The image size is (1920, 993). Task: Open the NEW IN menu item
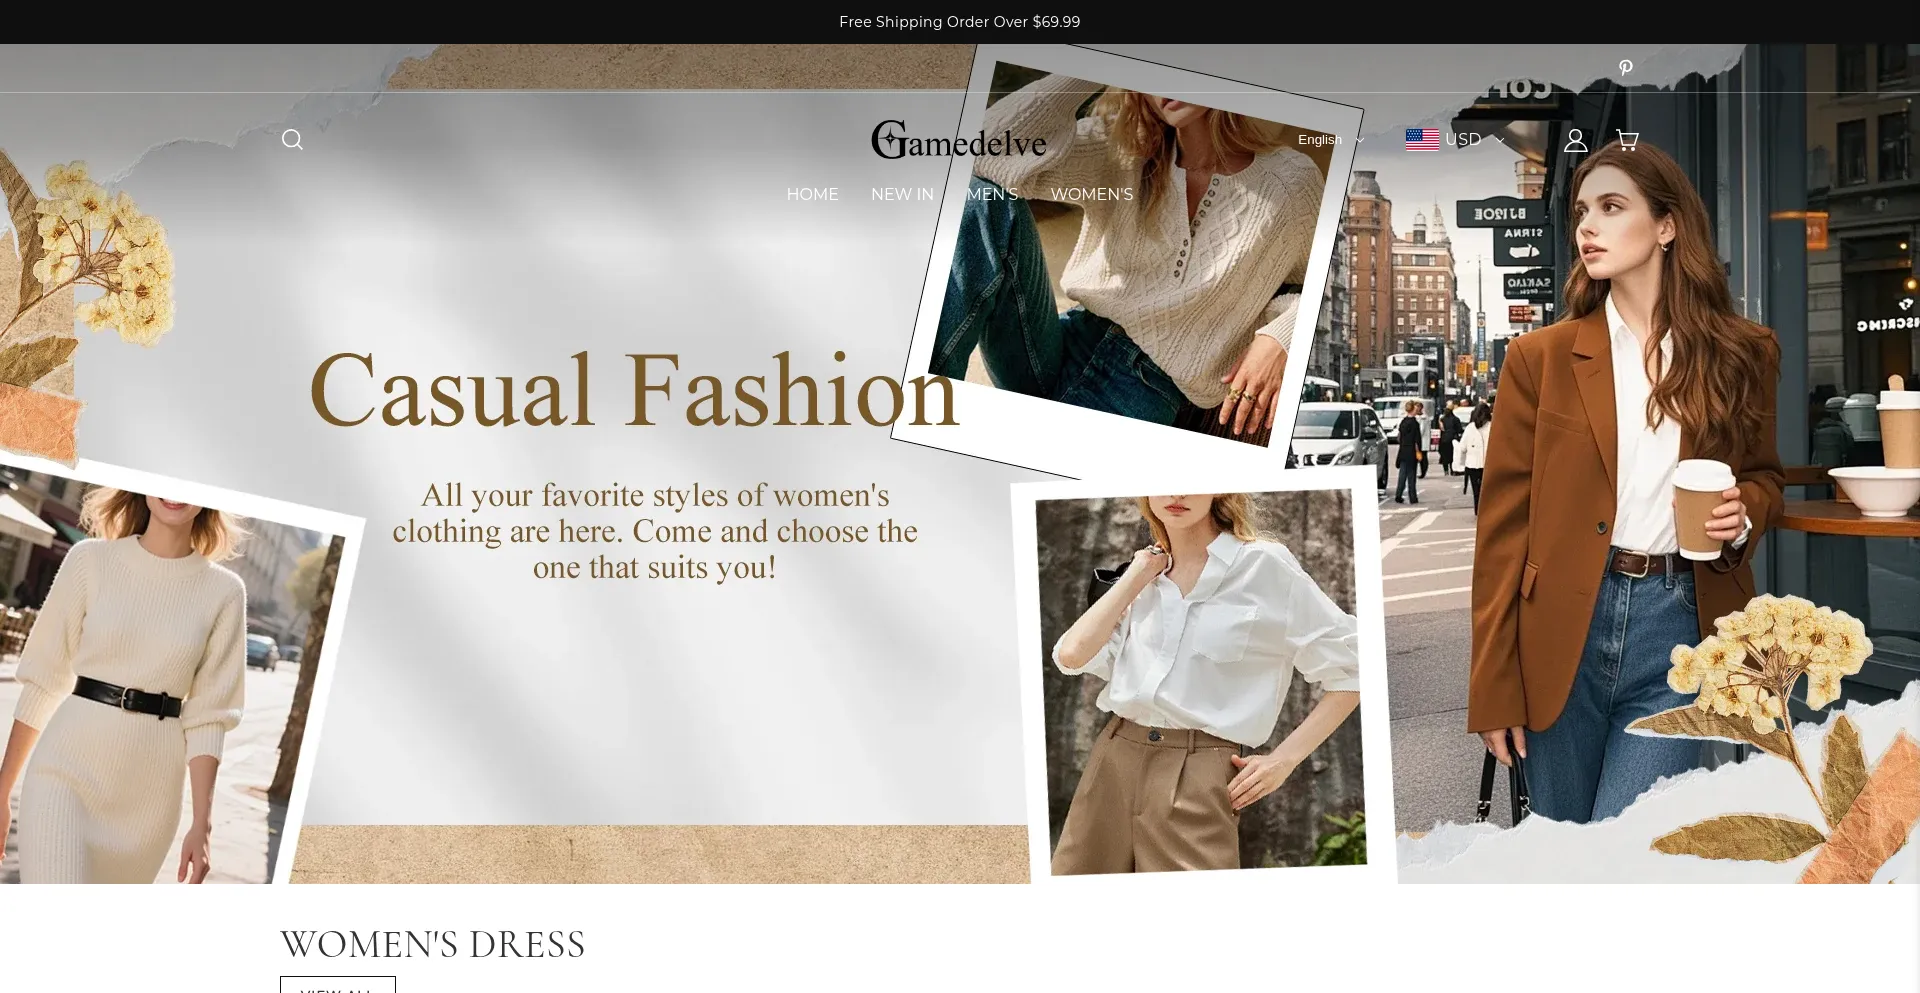(x=902, y=194)
